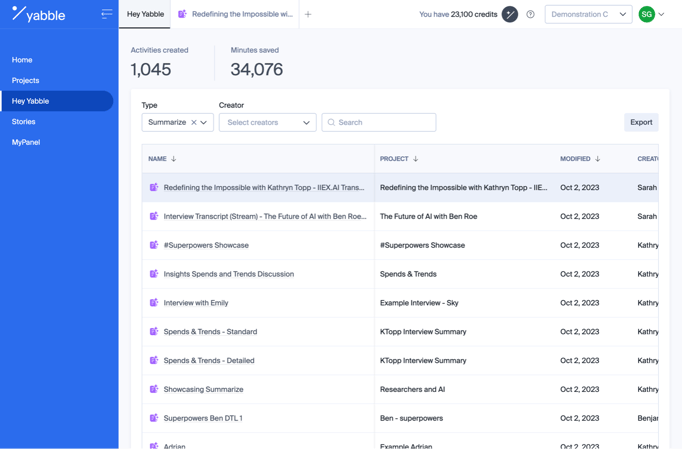The height and width of the screenshot is (451, 682).
Task: Click the icon beside Spends & Trends - Standard
Action: click(154, 331)
